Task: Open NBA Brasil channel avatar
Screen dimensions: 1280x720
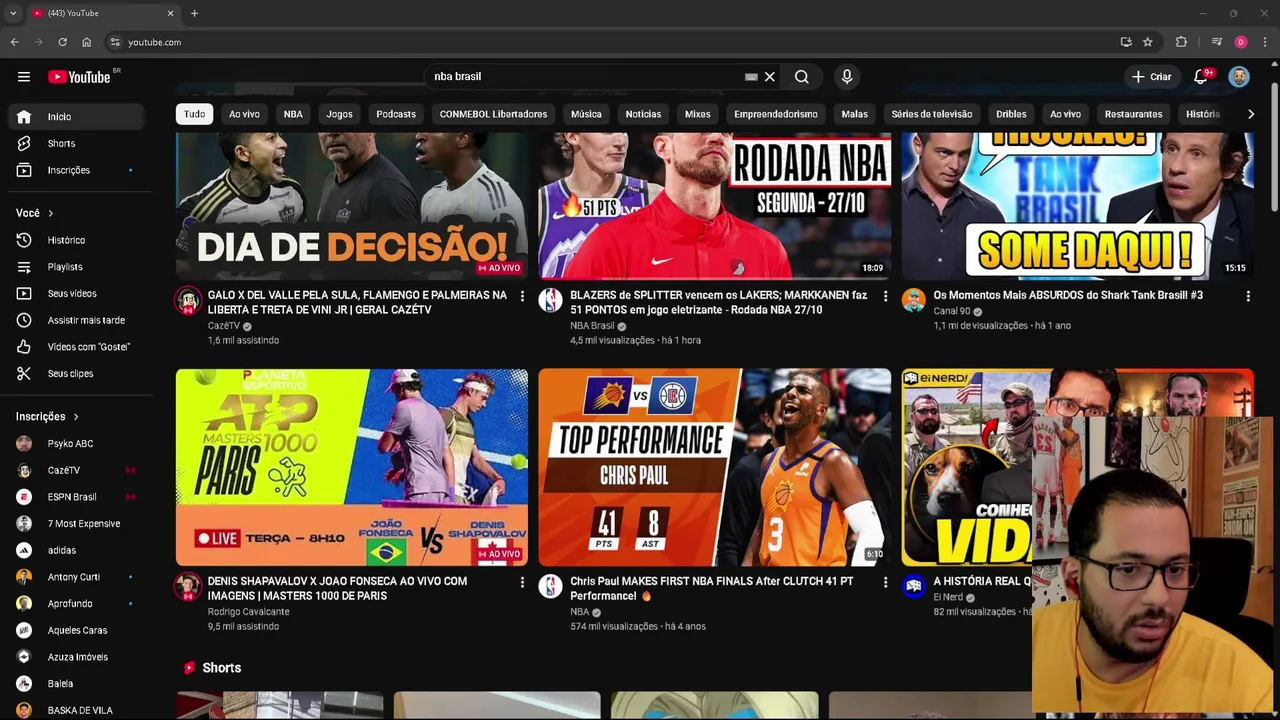Action: [x=551, y=300]
